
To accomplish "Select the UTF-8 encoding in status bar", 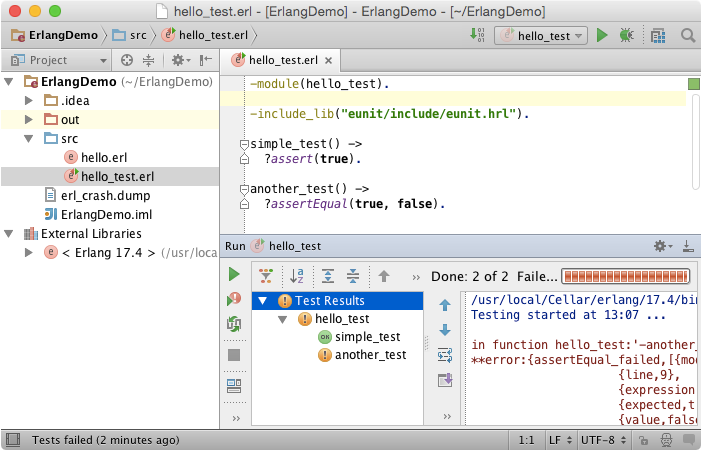I will point(598,439).
